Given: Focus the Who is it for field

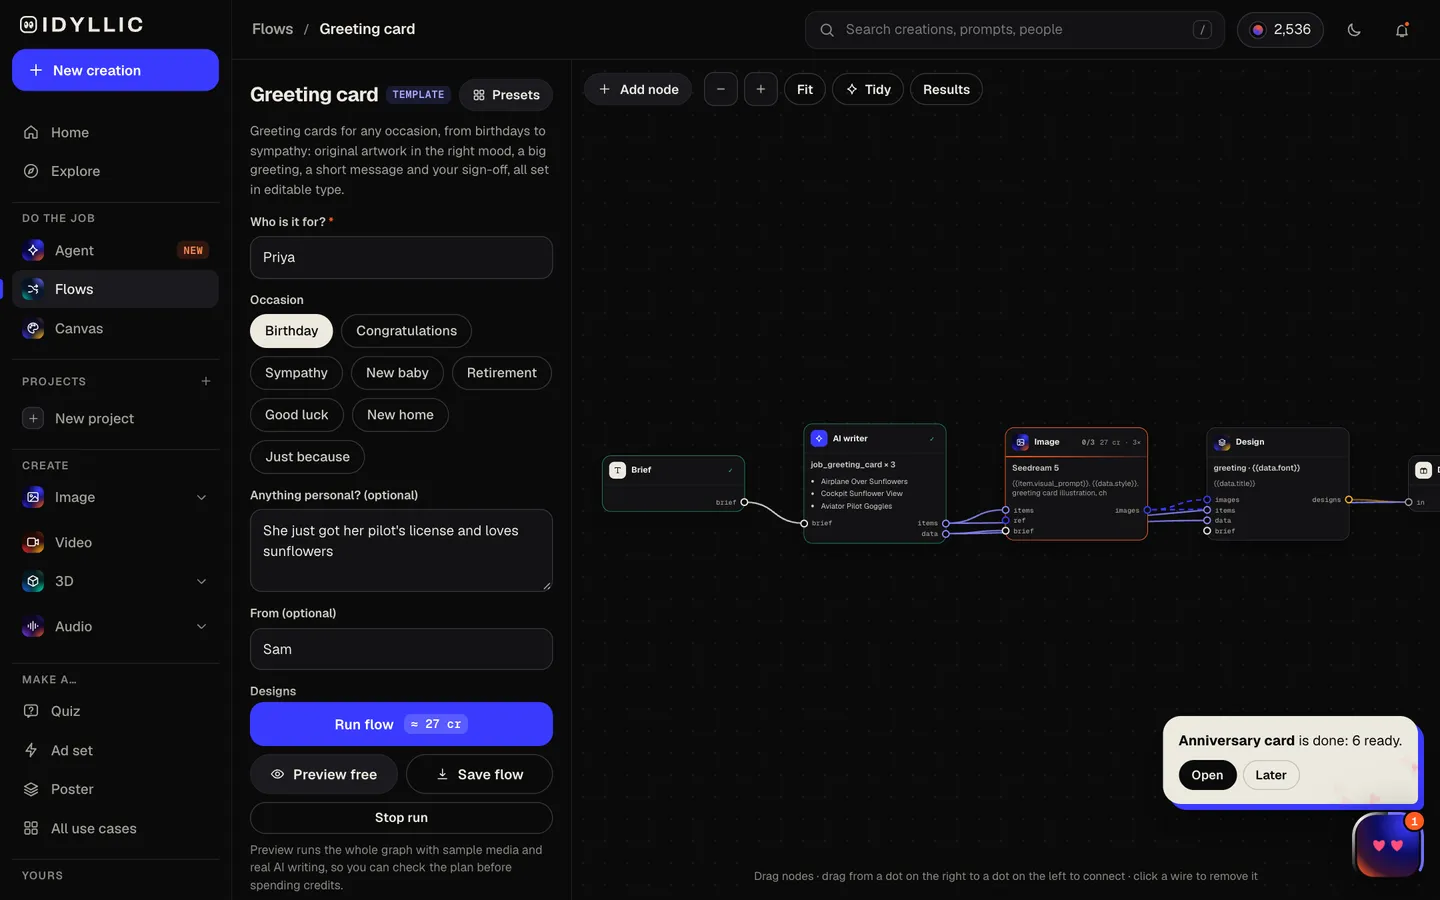Looking at the screenshot, I should pyautogui.click(x=401, y=258).
